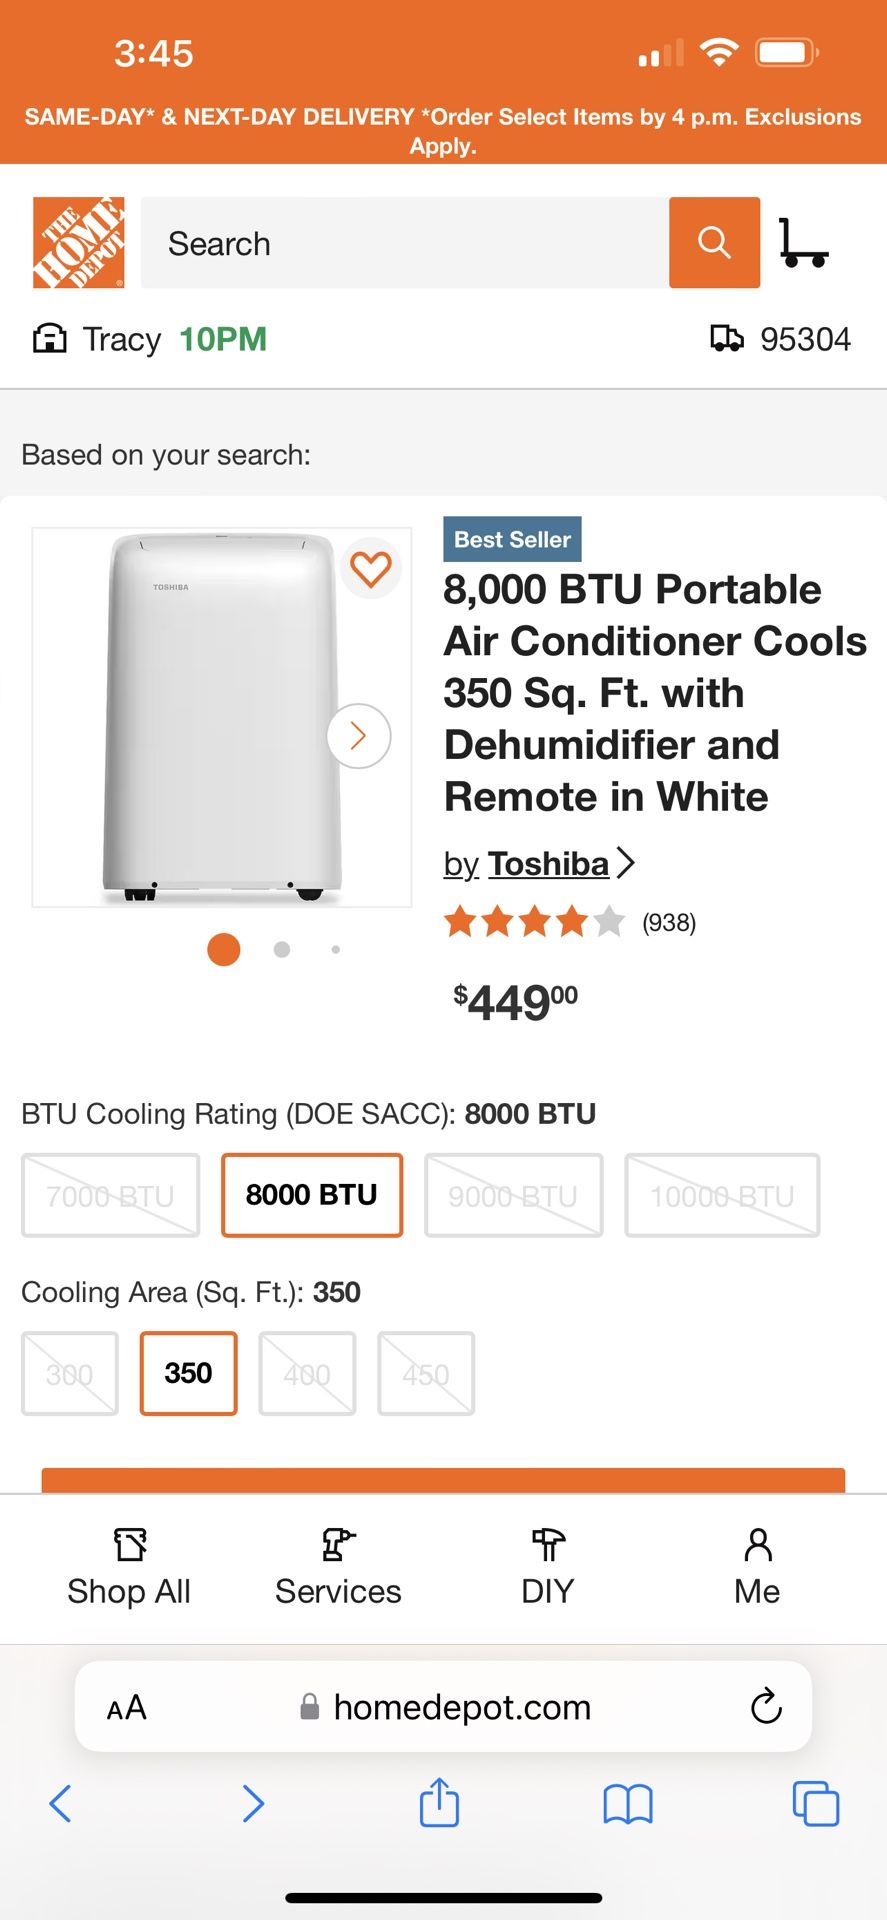Show open Safari tabs
Image resolution: width=887 pixels, height=1920 pixels.
tap(815, 1803)
